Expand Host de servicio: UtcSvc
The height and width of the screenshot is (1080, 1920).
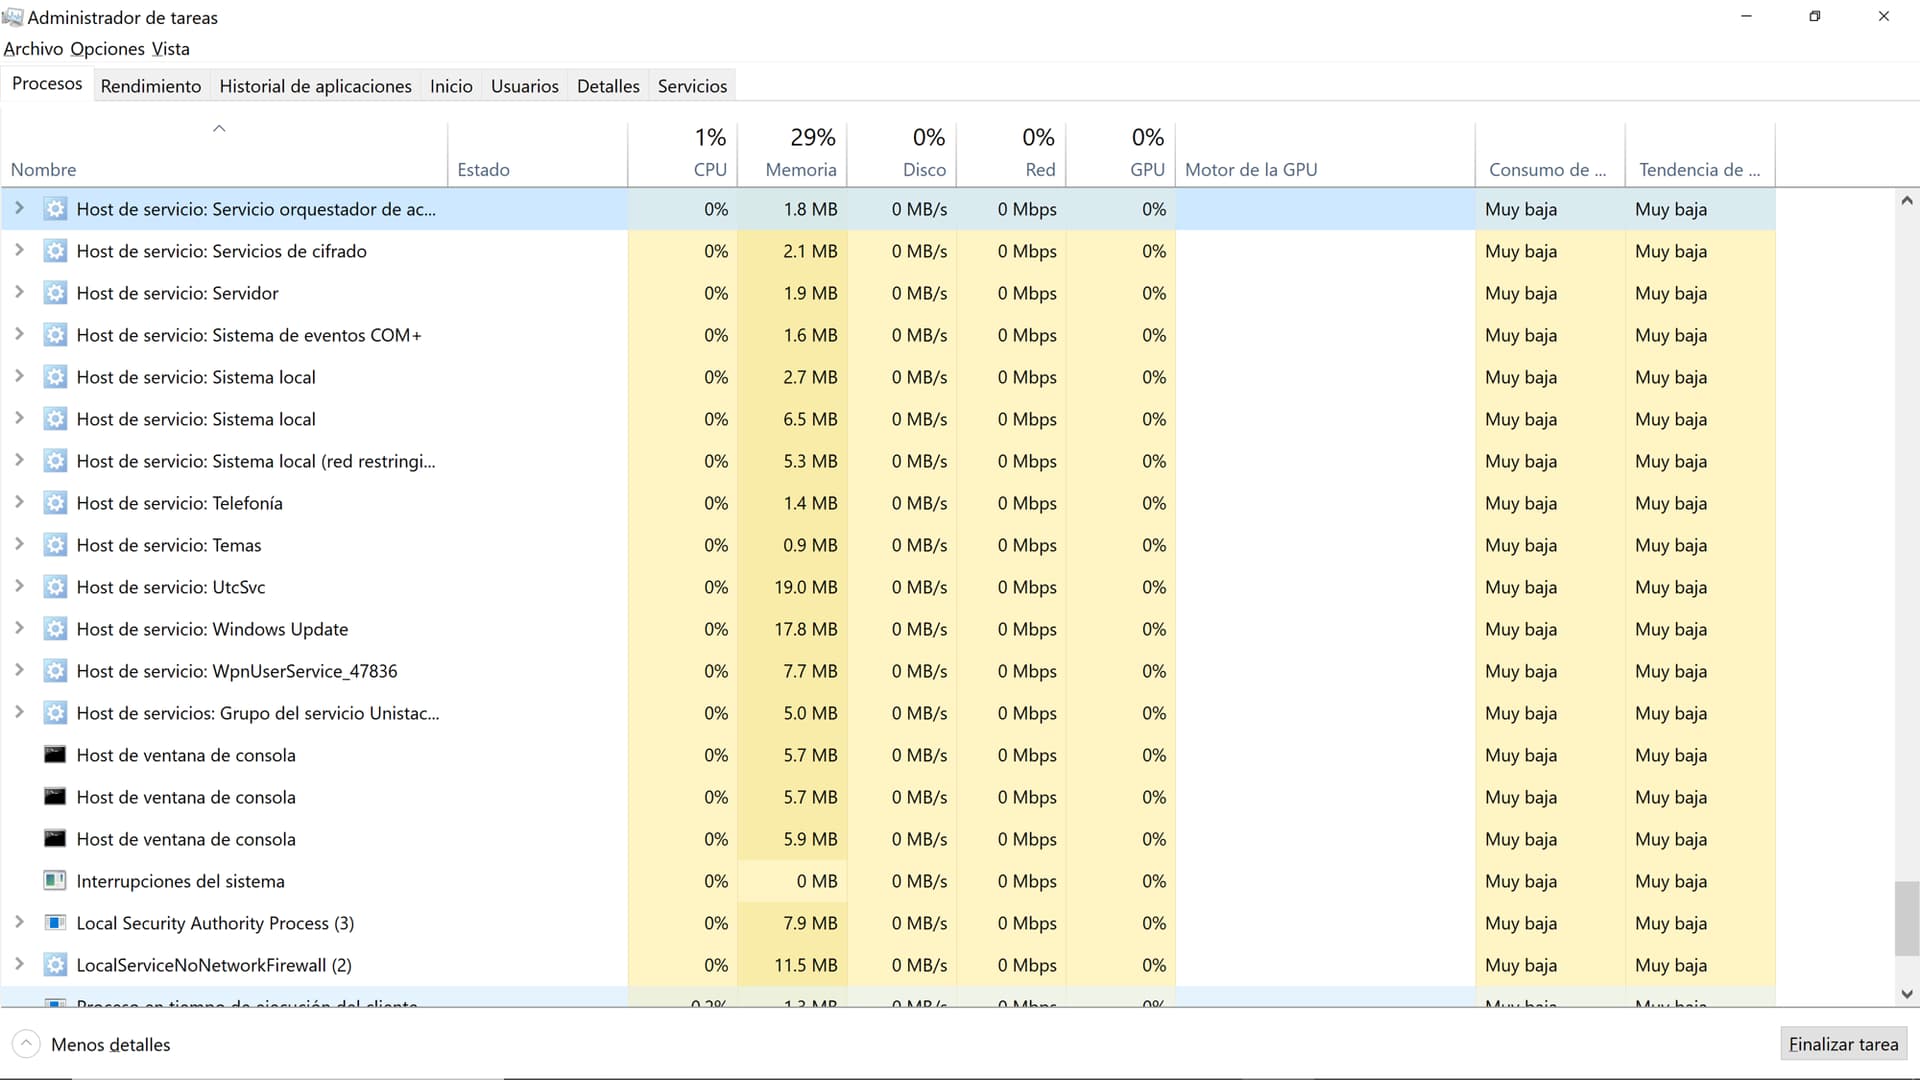19,586
